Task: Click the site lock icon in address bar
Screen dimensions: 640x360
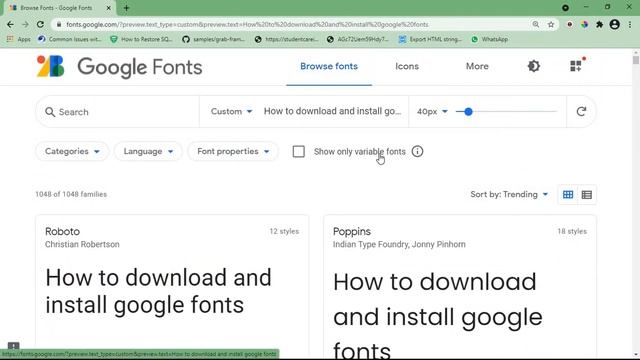Action: pyautogui.click(x=59, y=24)
